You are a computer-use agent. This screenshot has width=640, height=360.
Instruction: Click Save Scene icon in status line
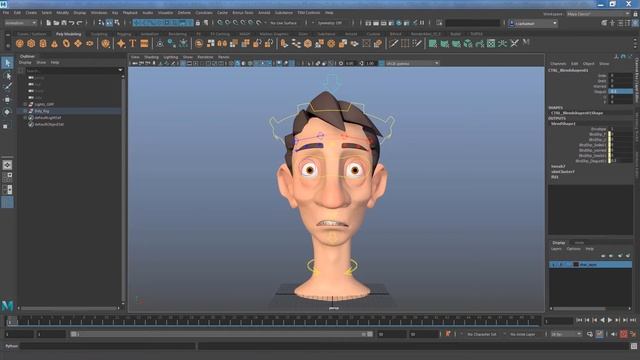[64, 23]
